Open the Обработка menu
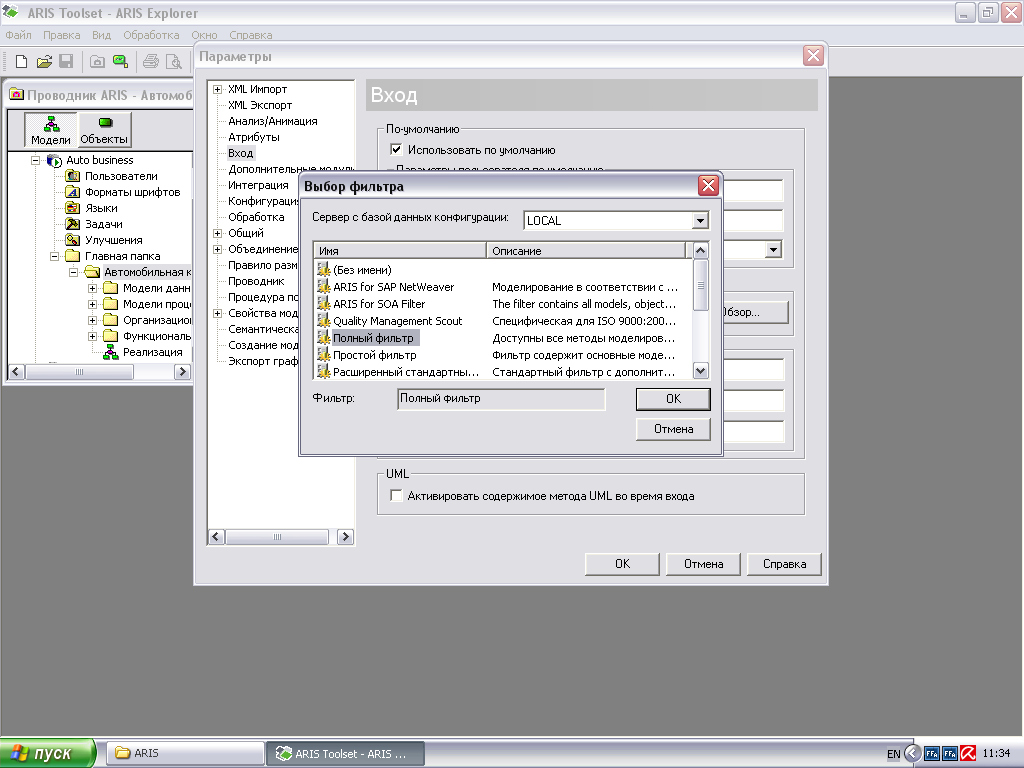The image size is (1024, 768). (x=151, y=35)
